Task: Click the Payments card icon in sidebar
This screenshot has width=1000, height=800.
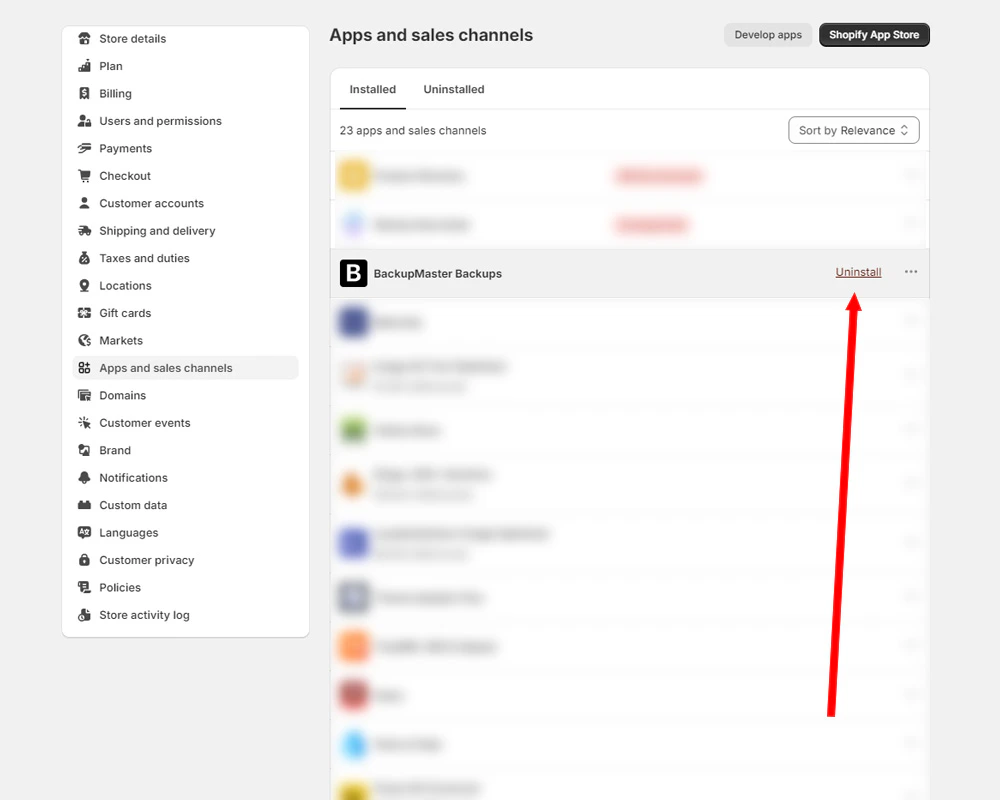Action: coord(84,148)
